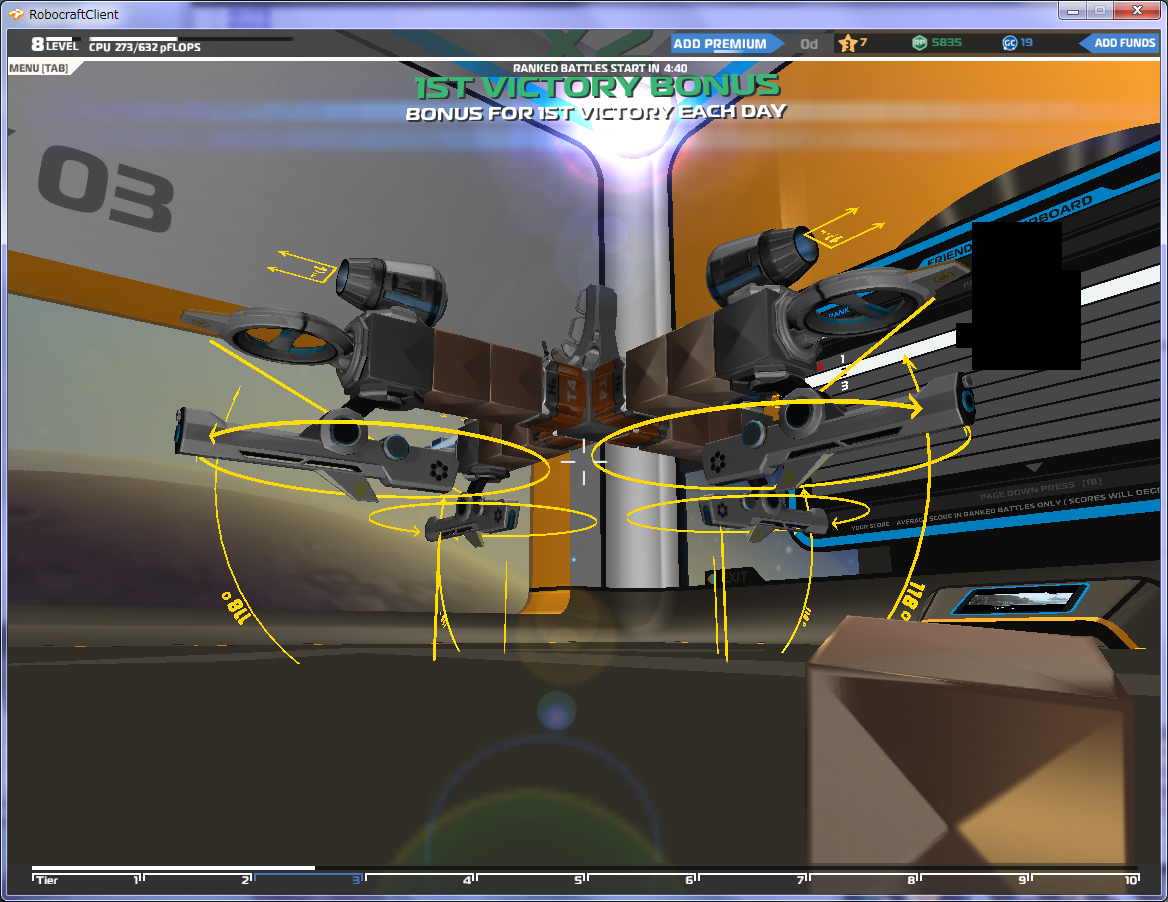Click the 0d premium days counter
Viewport: 1168px width, 902px height.
(x=809, y=44)
